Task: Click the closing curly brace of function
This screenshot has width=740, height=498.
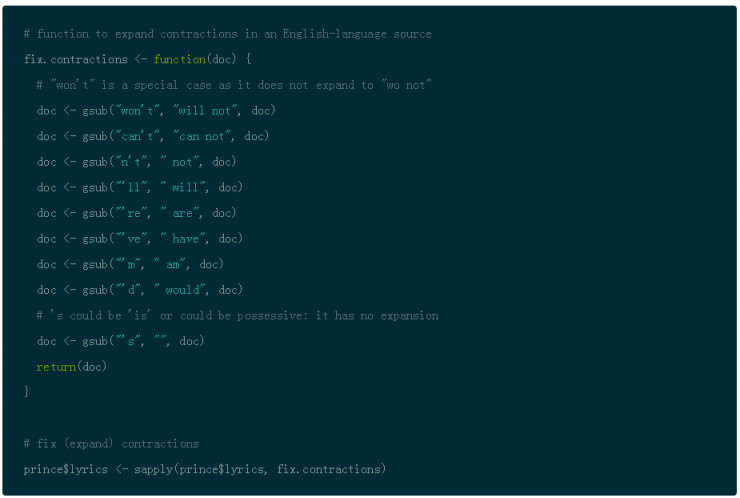Action: tap(27, 392)
